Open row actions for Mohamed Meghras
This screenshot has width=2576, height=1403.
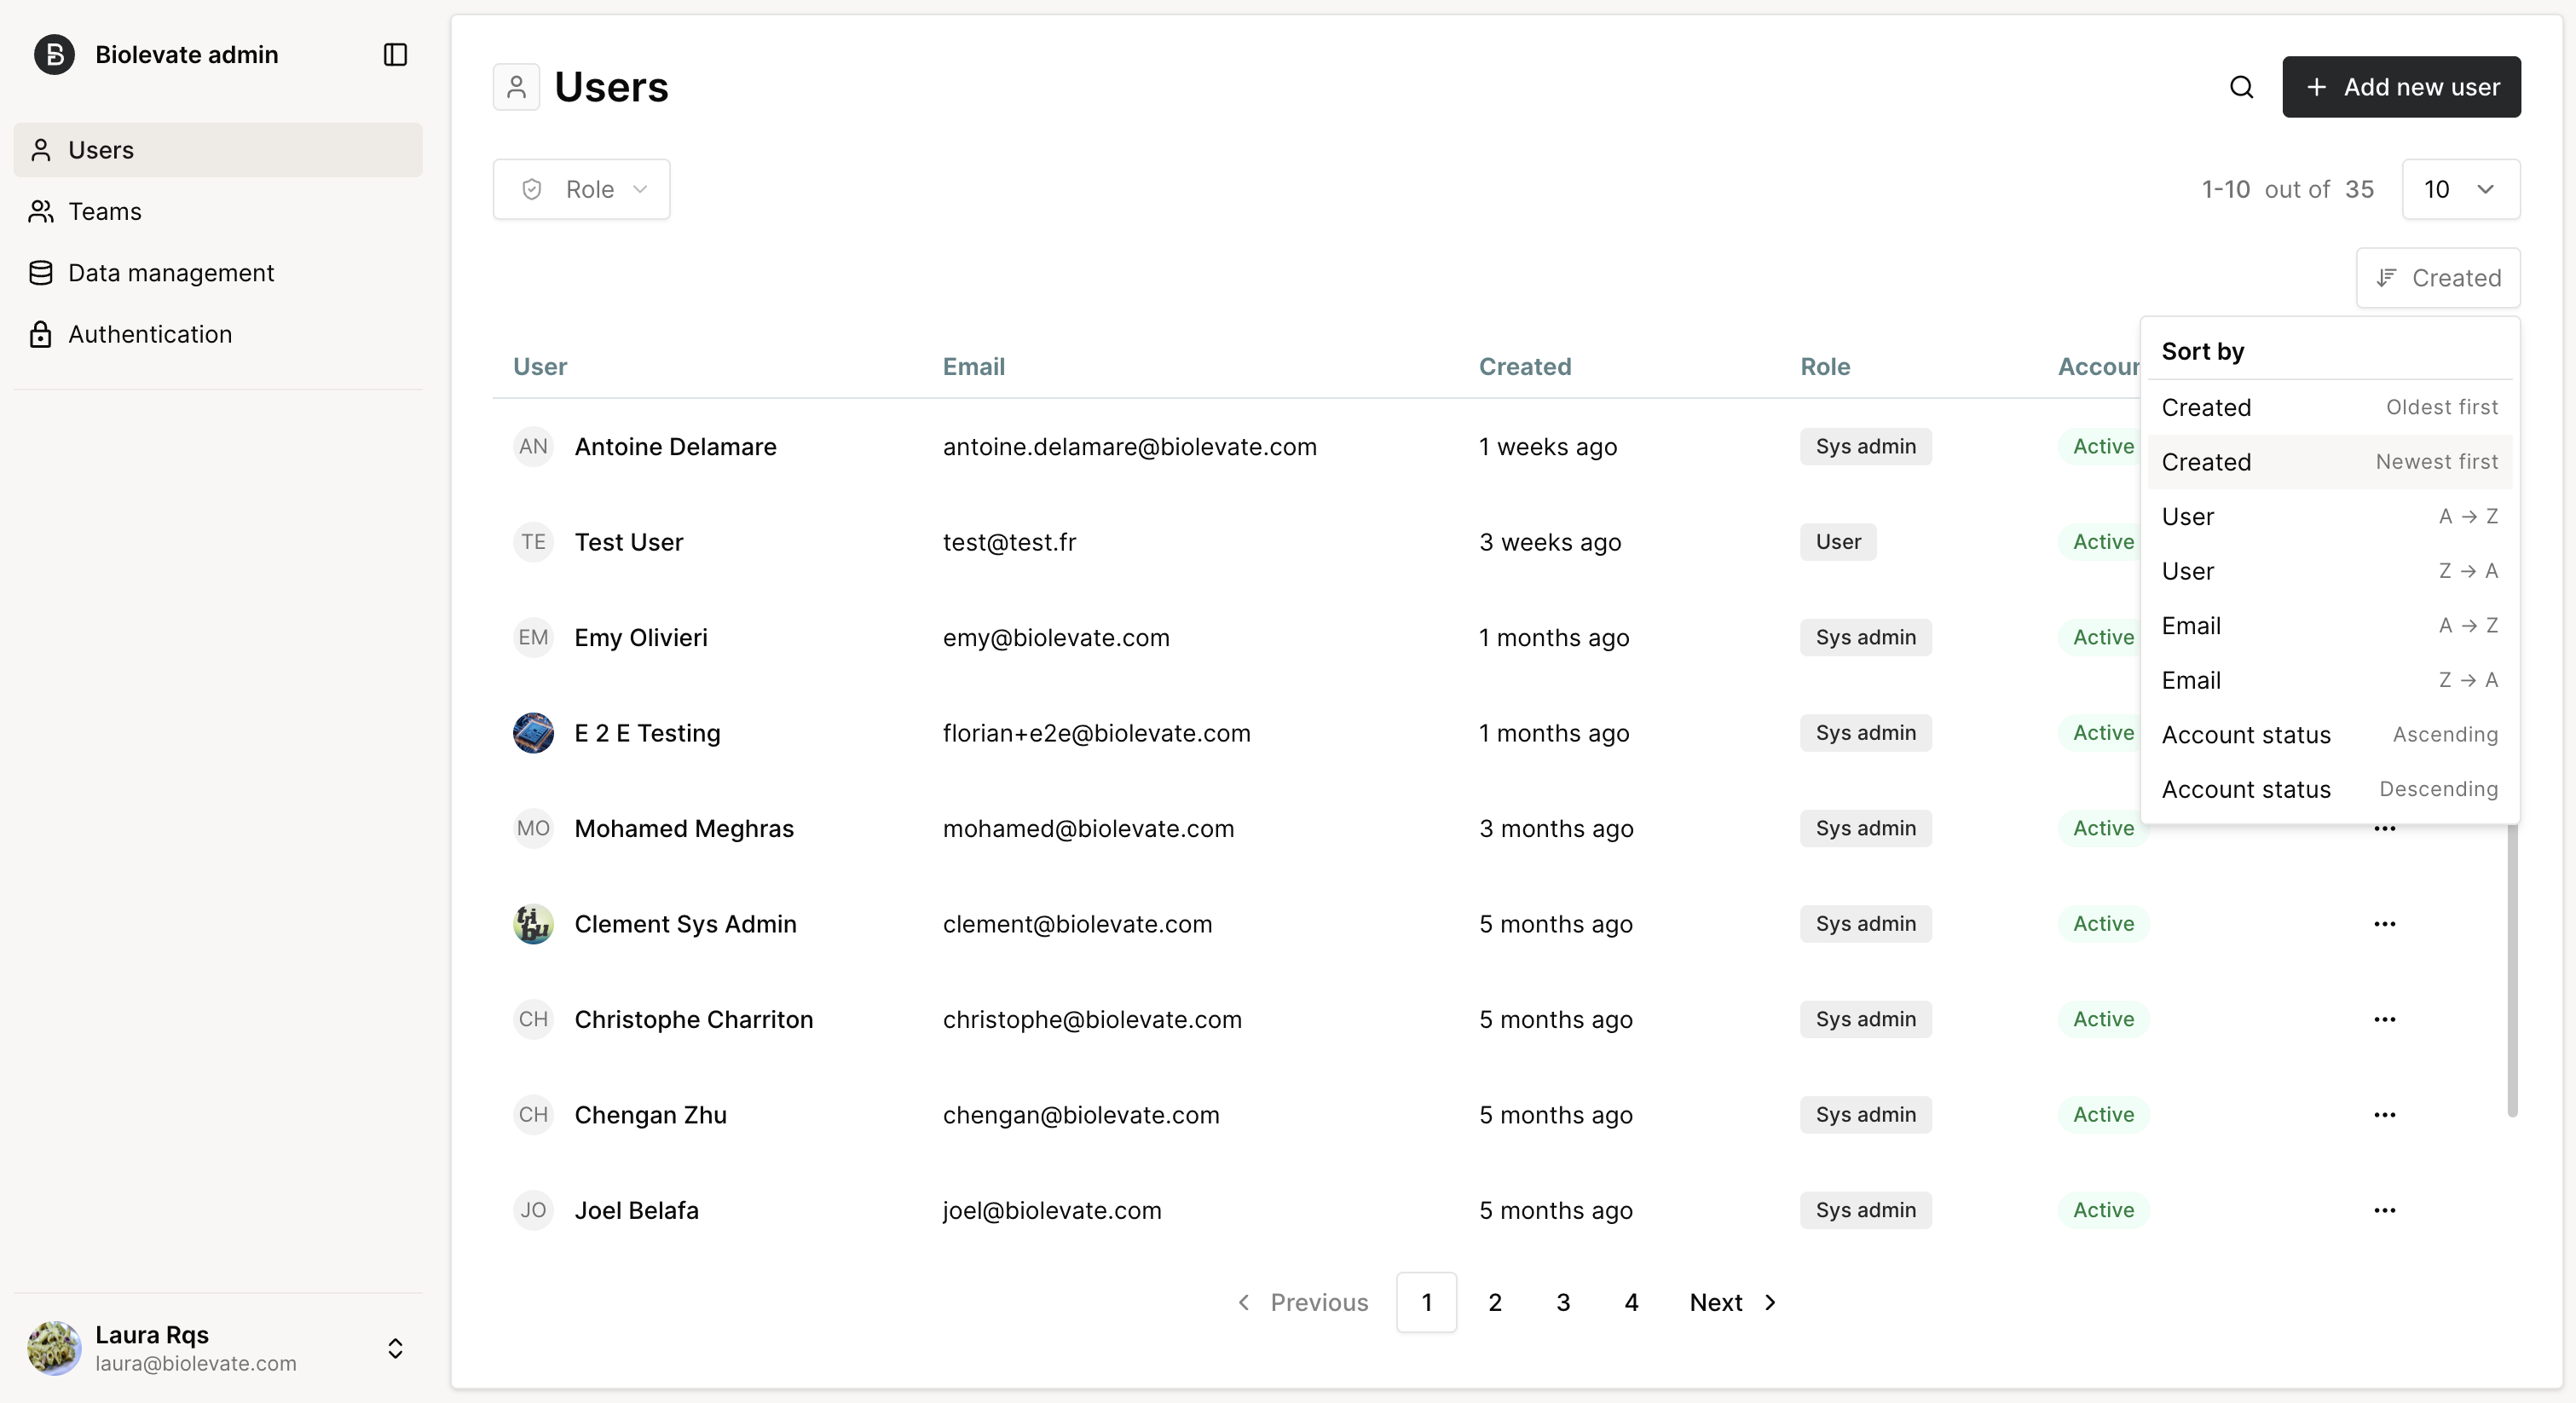coord(2385,828)
